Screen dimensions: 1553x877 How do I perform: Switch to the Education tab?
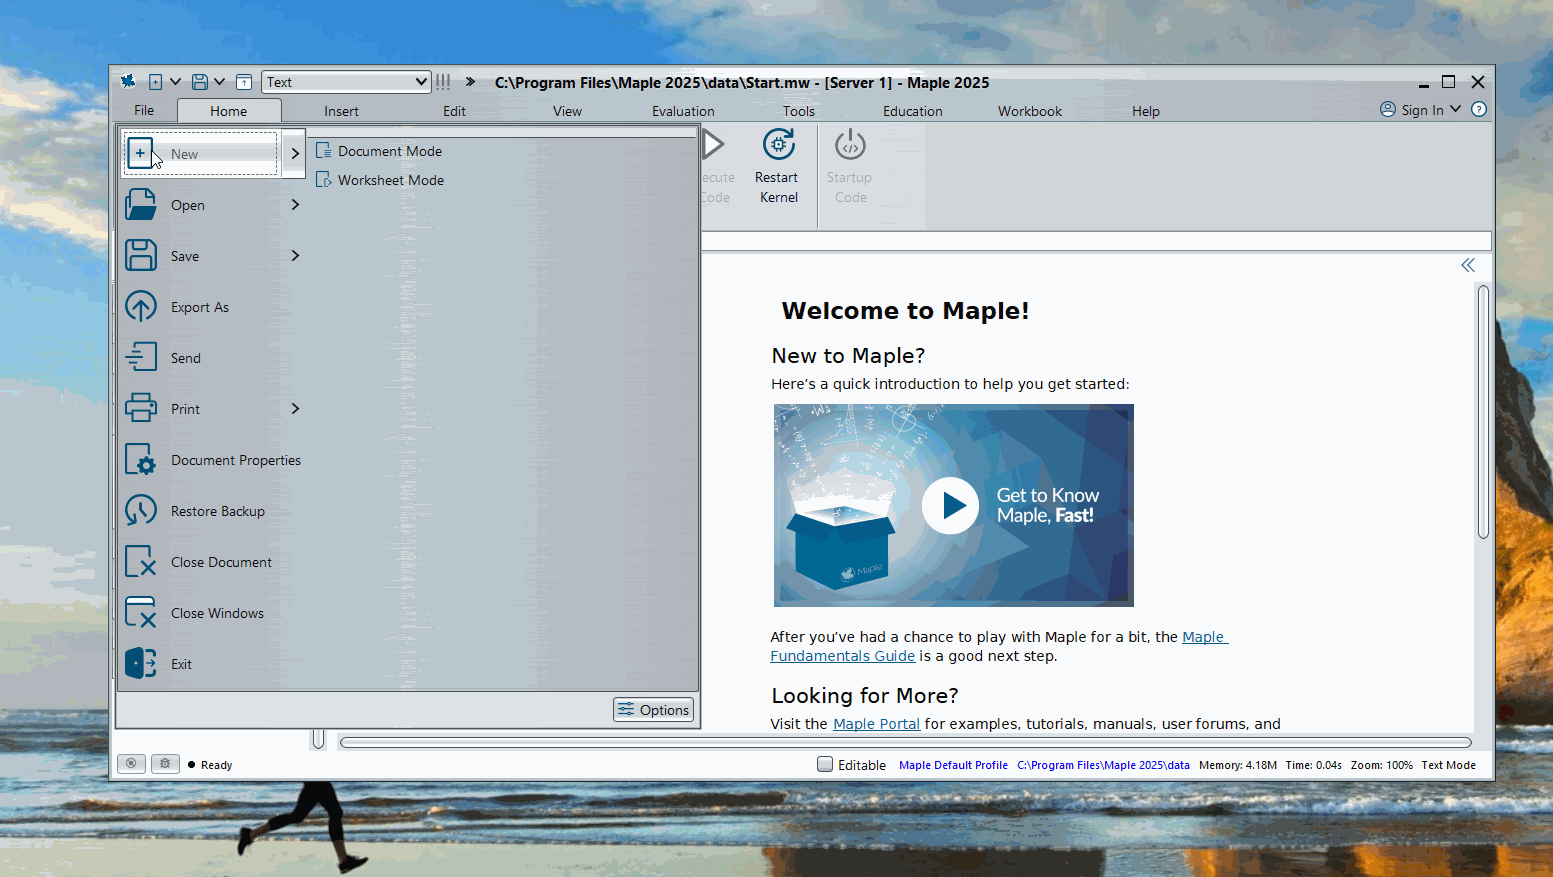click(912, 111)
